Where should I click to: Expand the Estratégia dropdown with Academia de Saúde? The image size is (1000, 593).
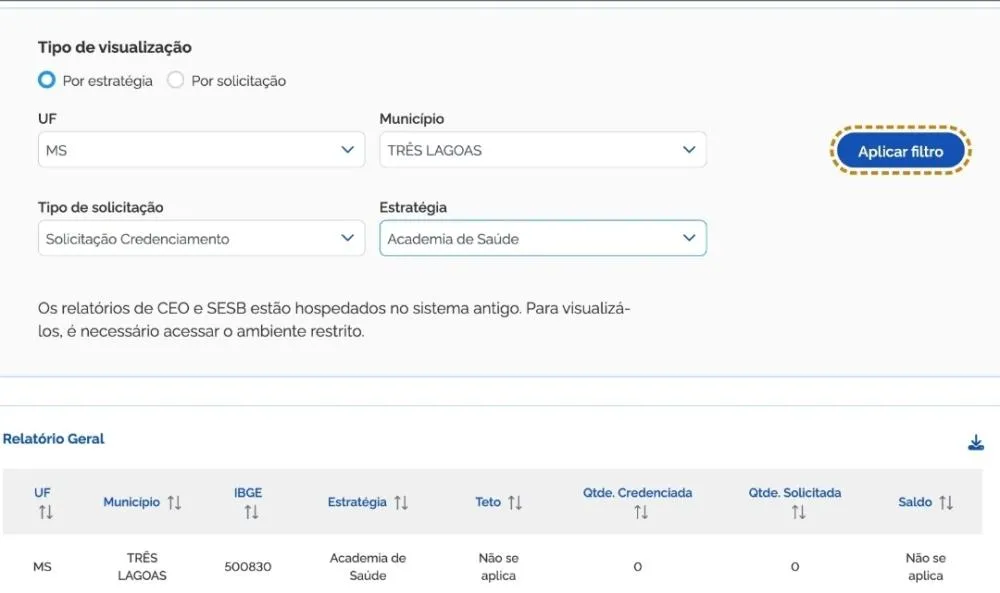[x=542, y=239]
